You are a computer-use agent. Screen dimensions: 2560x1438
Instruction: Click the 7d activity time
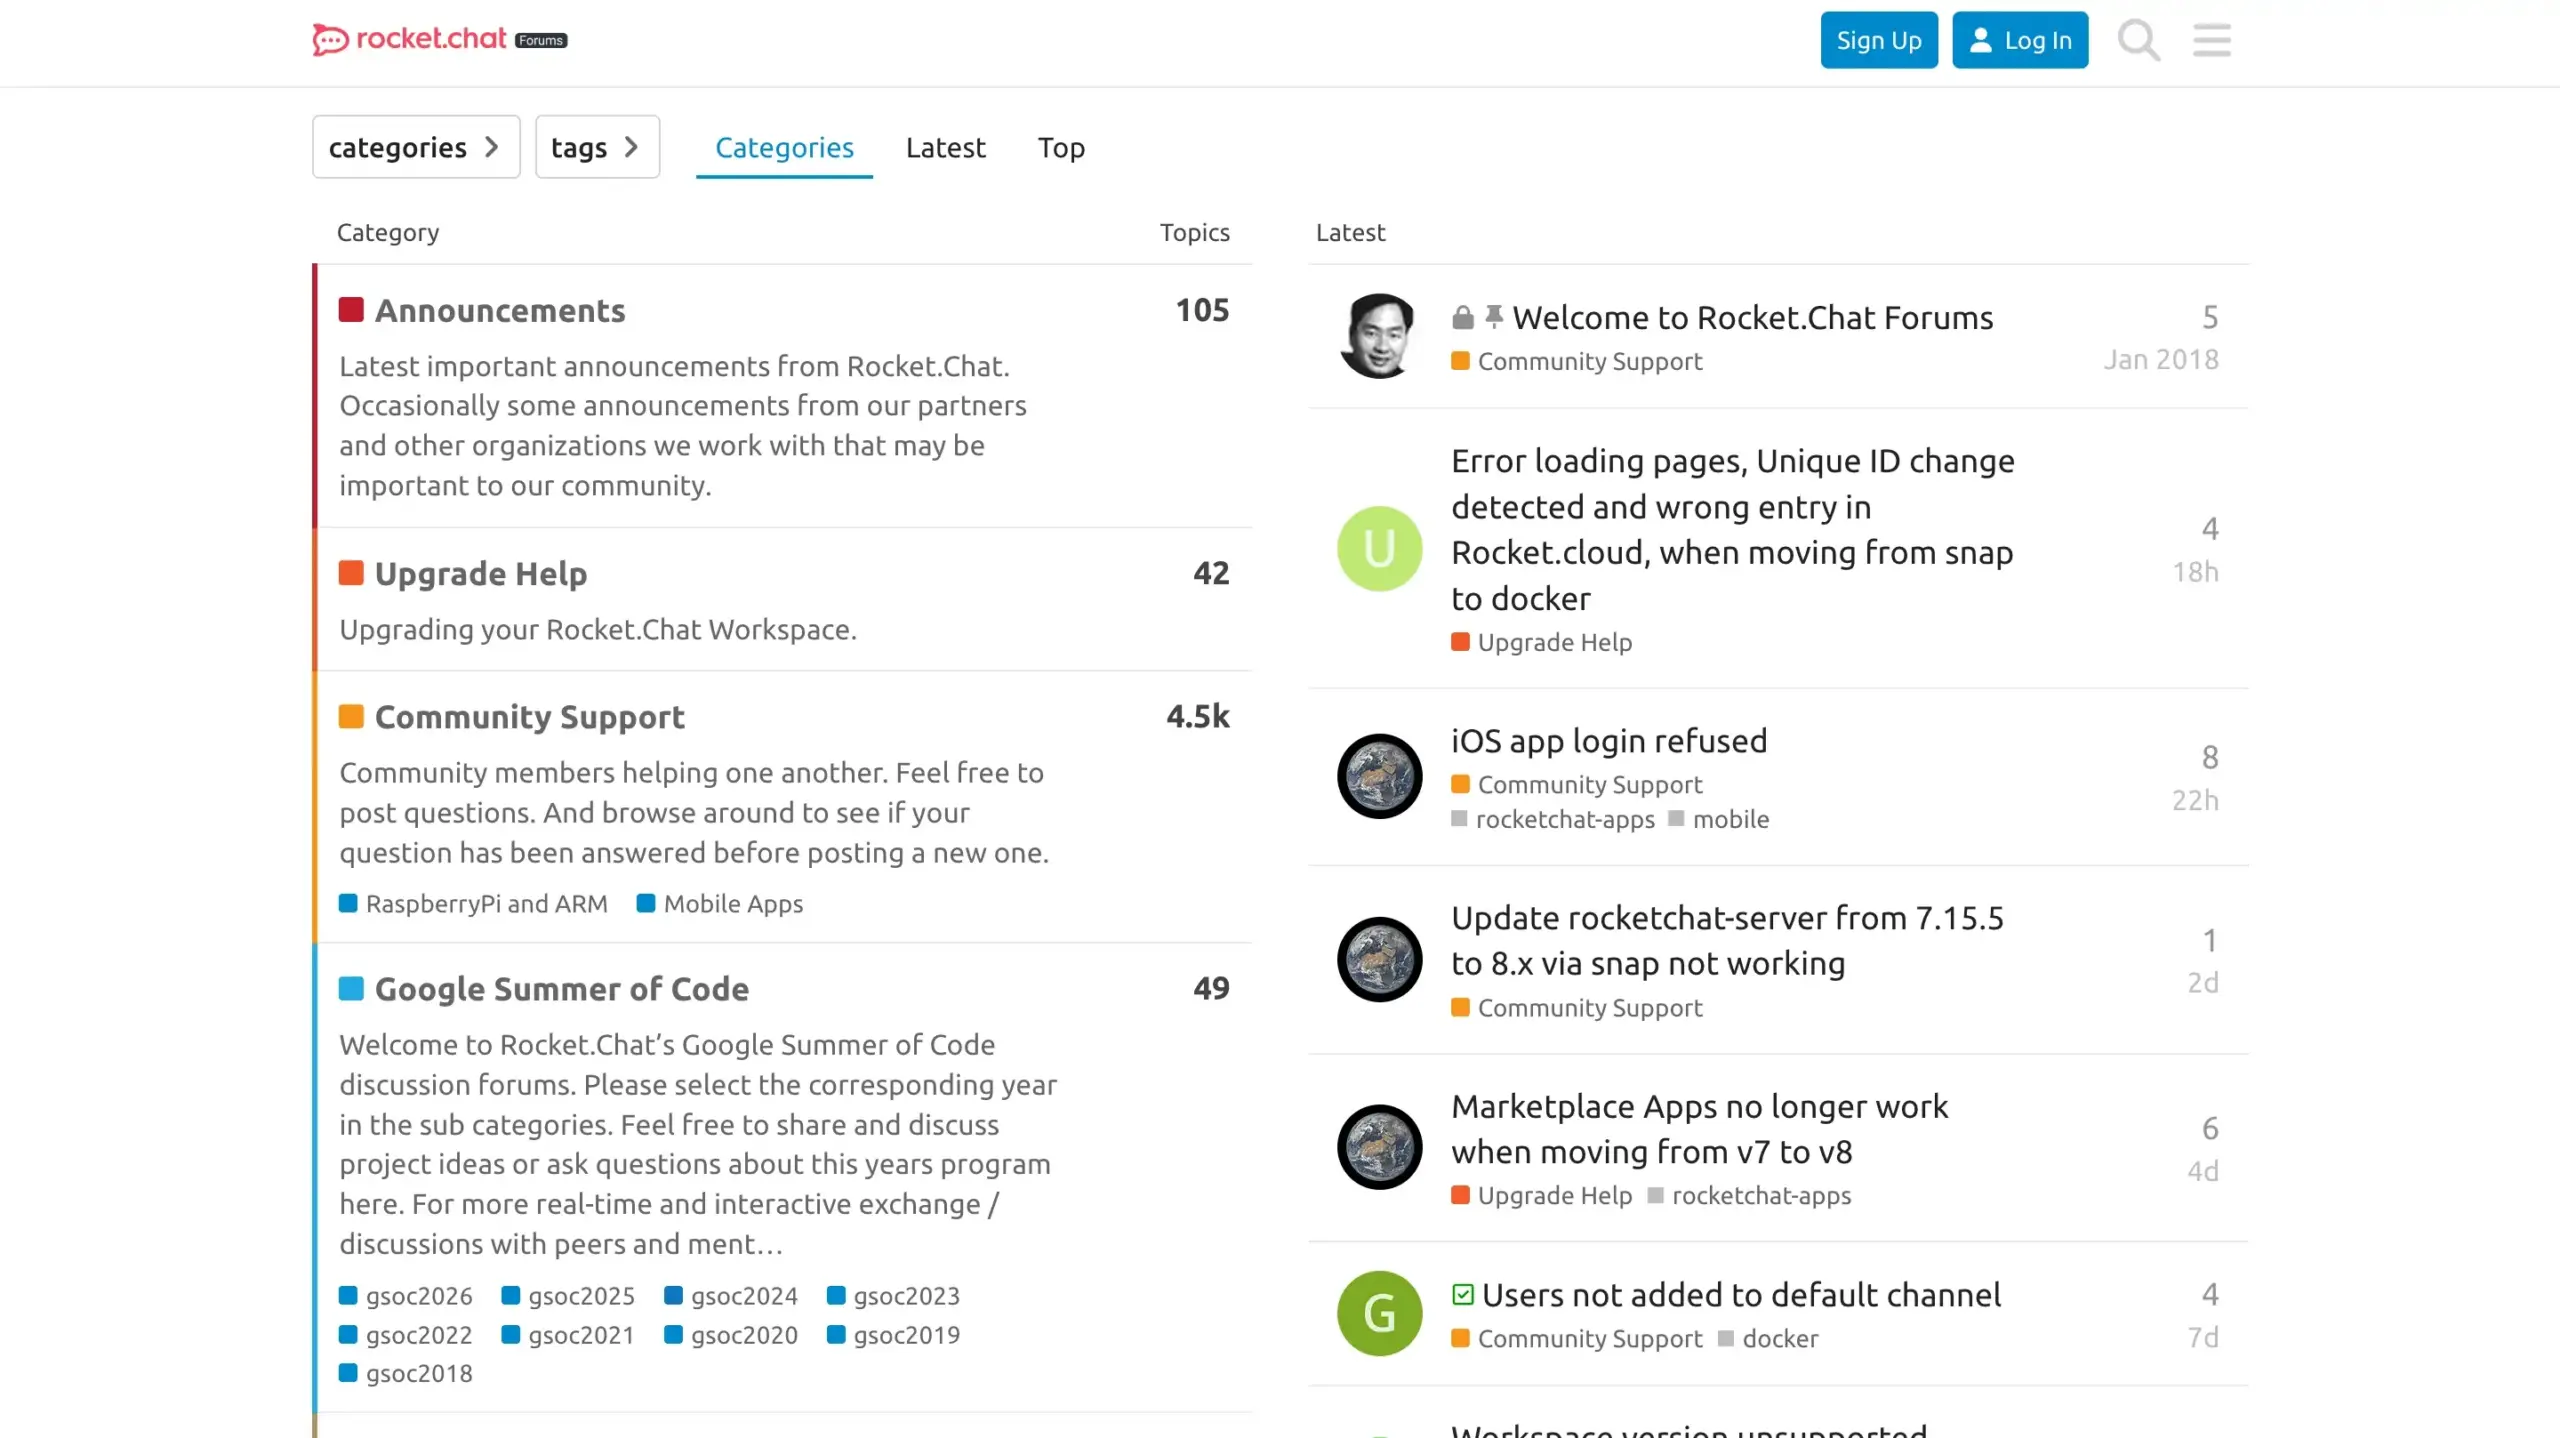2203,1338
